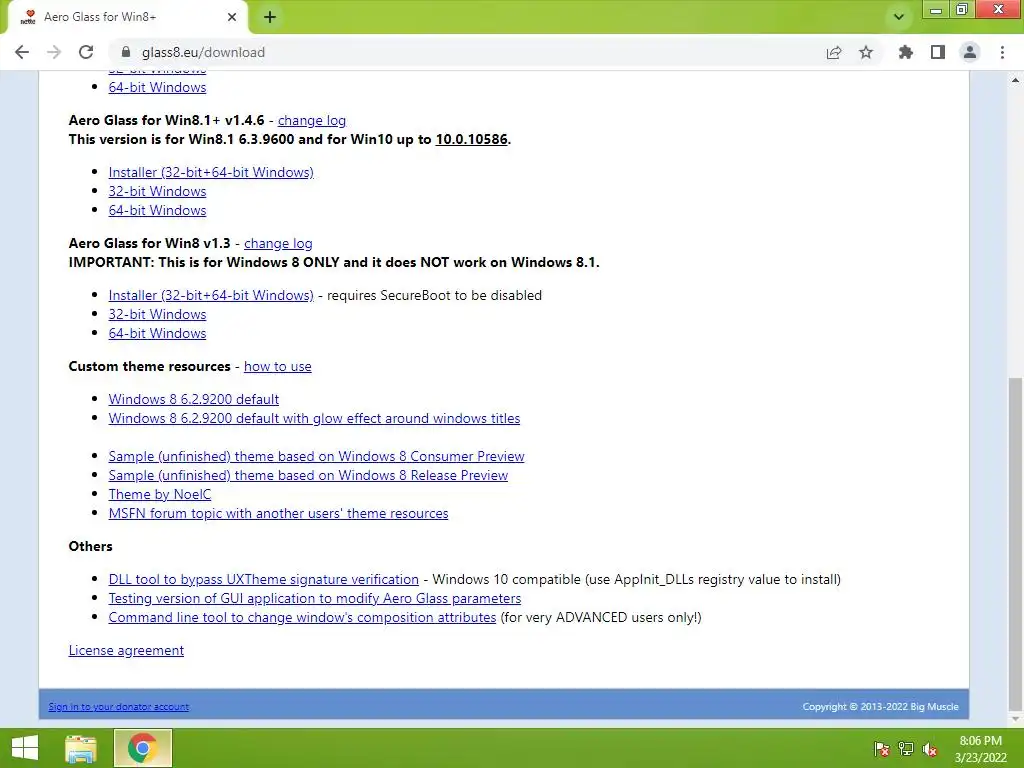The height and width of the screenshot is (768, 1024).
Task: Bookmark this page with the star
Action: click(x=866, y=52)
